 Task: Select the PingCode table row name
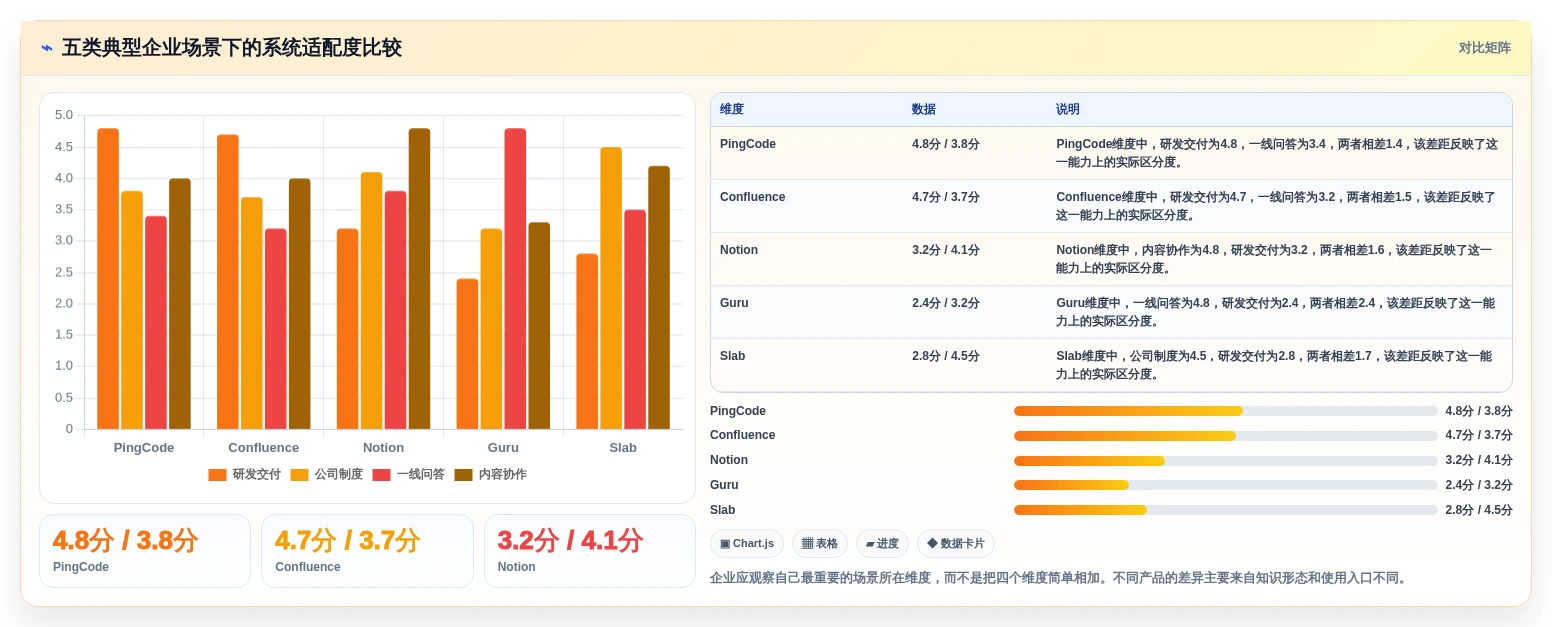point(748,144)
